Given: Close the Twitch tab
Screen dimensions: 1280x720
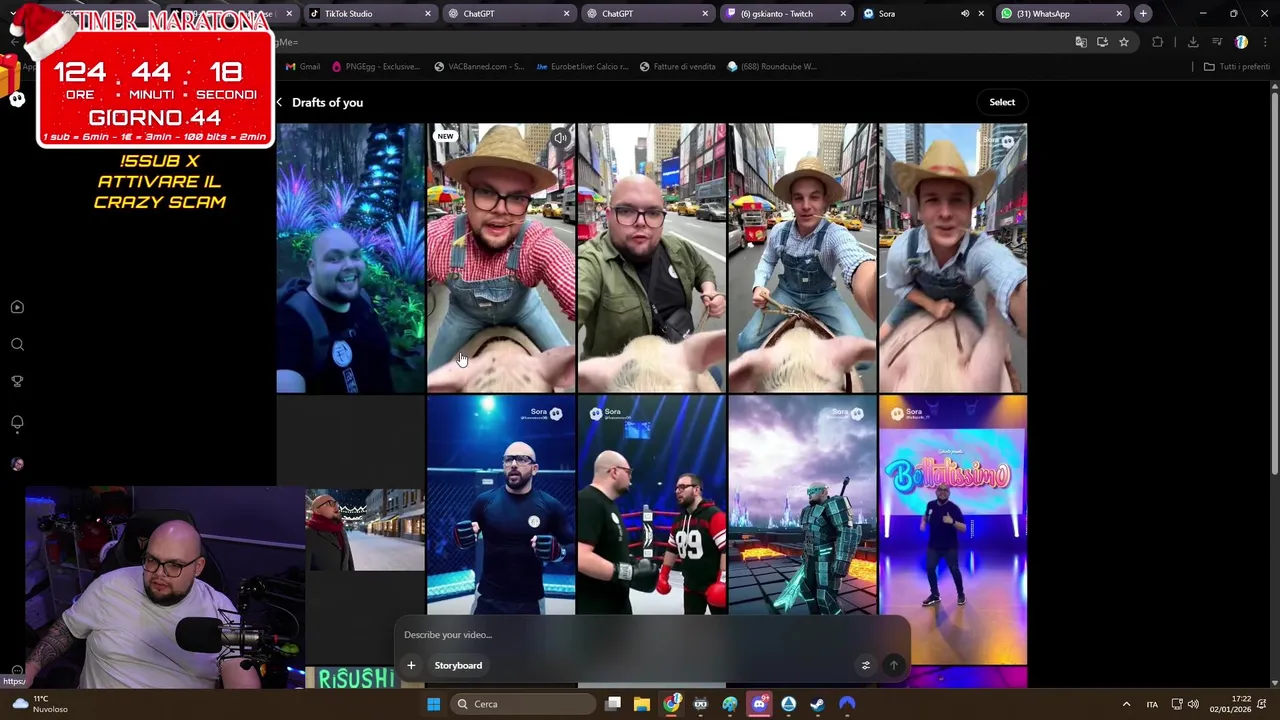Looking at the screenshot, I should point(843,14).
